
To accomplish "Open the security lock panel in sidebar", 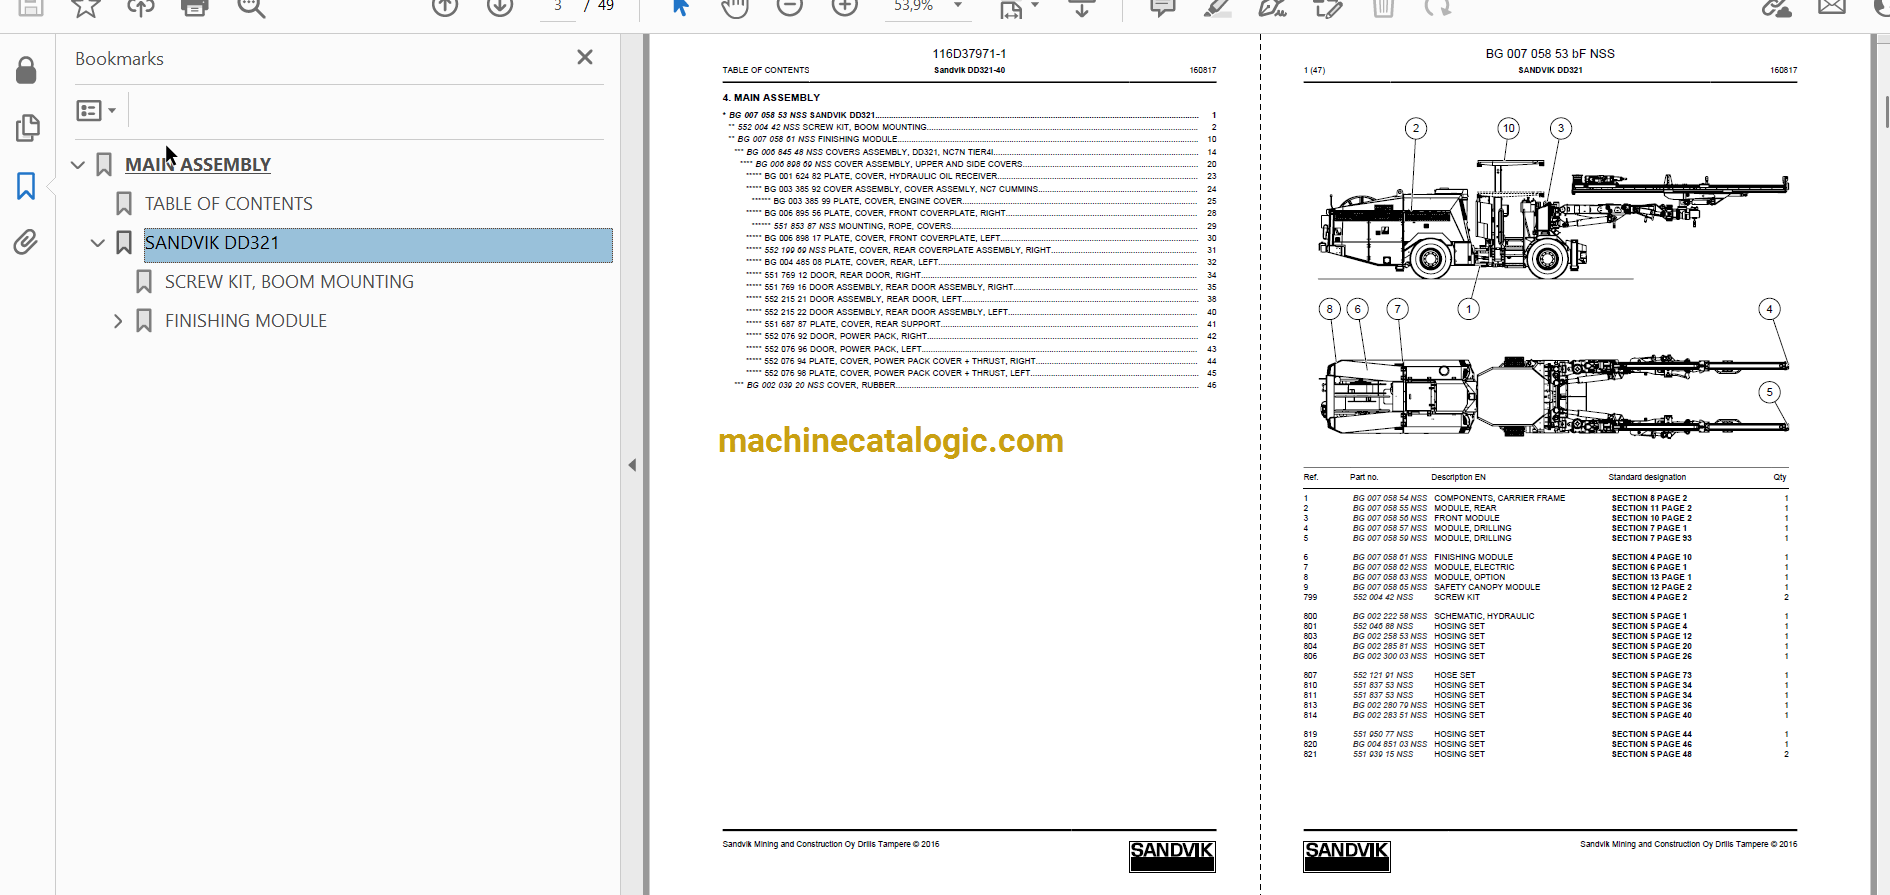I will [27, 70].
